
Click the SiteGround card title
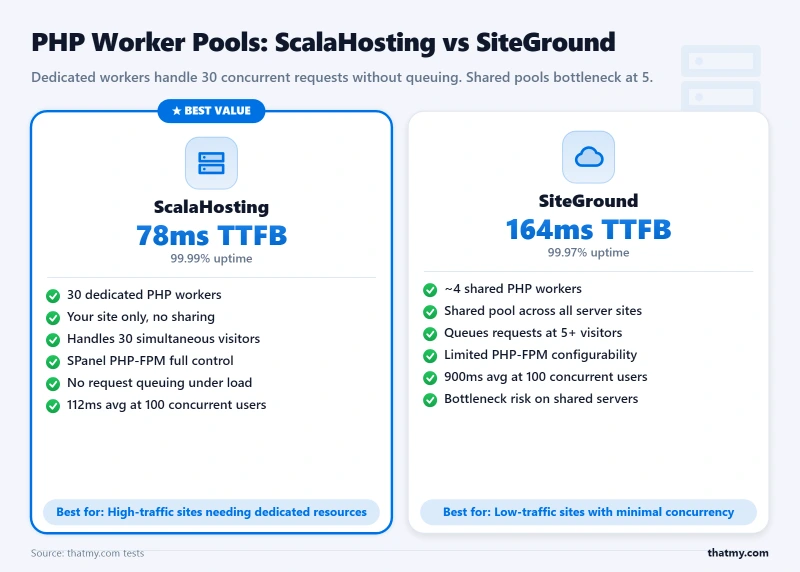click(x=588, y=201)
